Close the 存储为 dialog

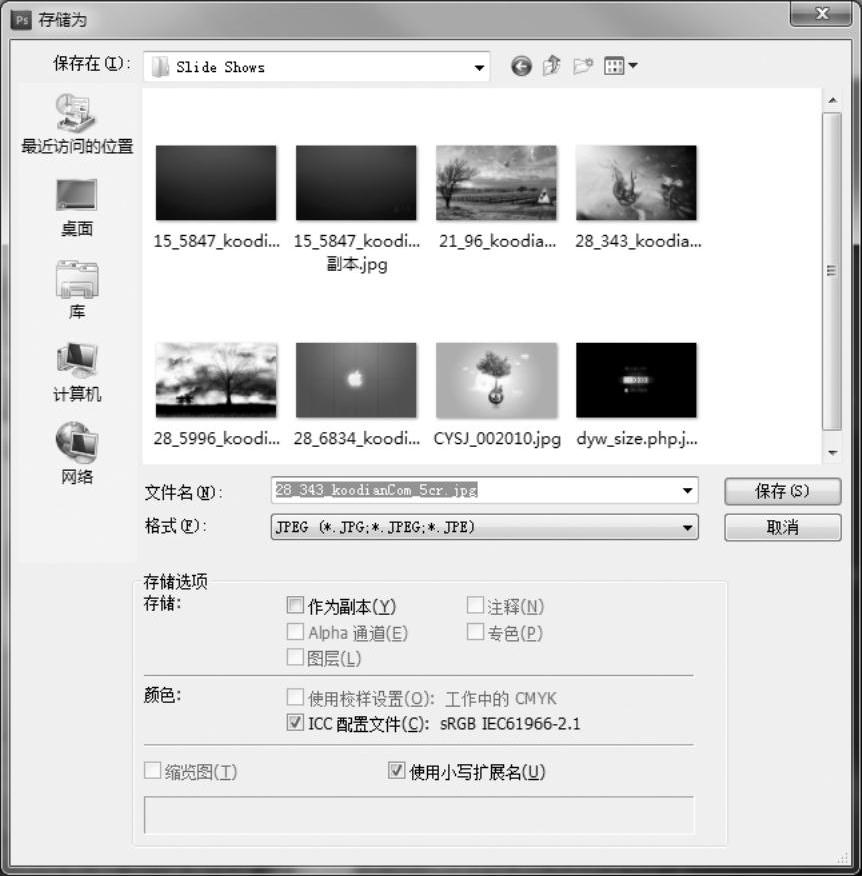click(821, 13)
